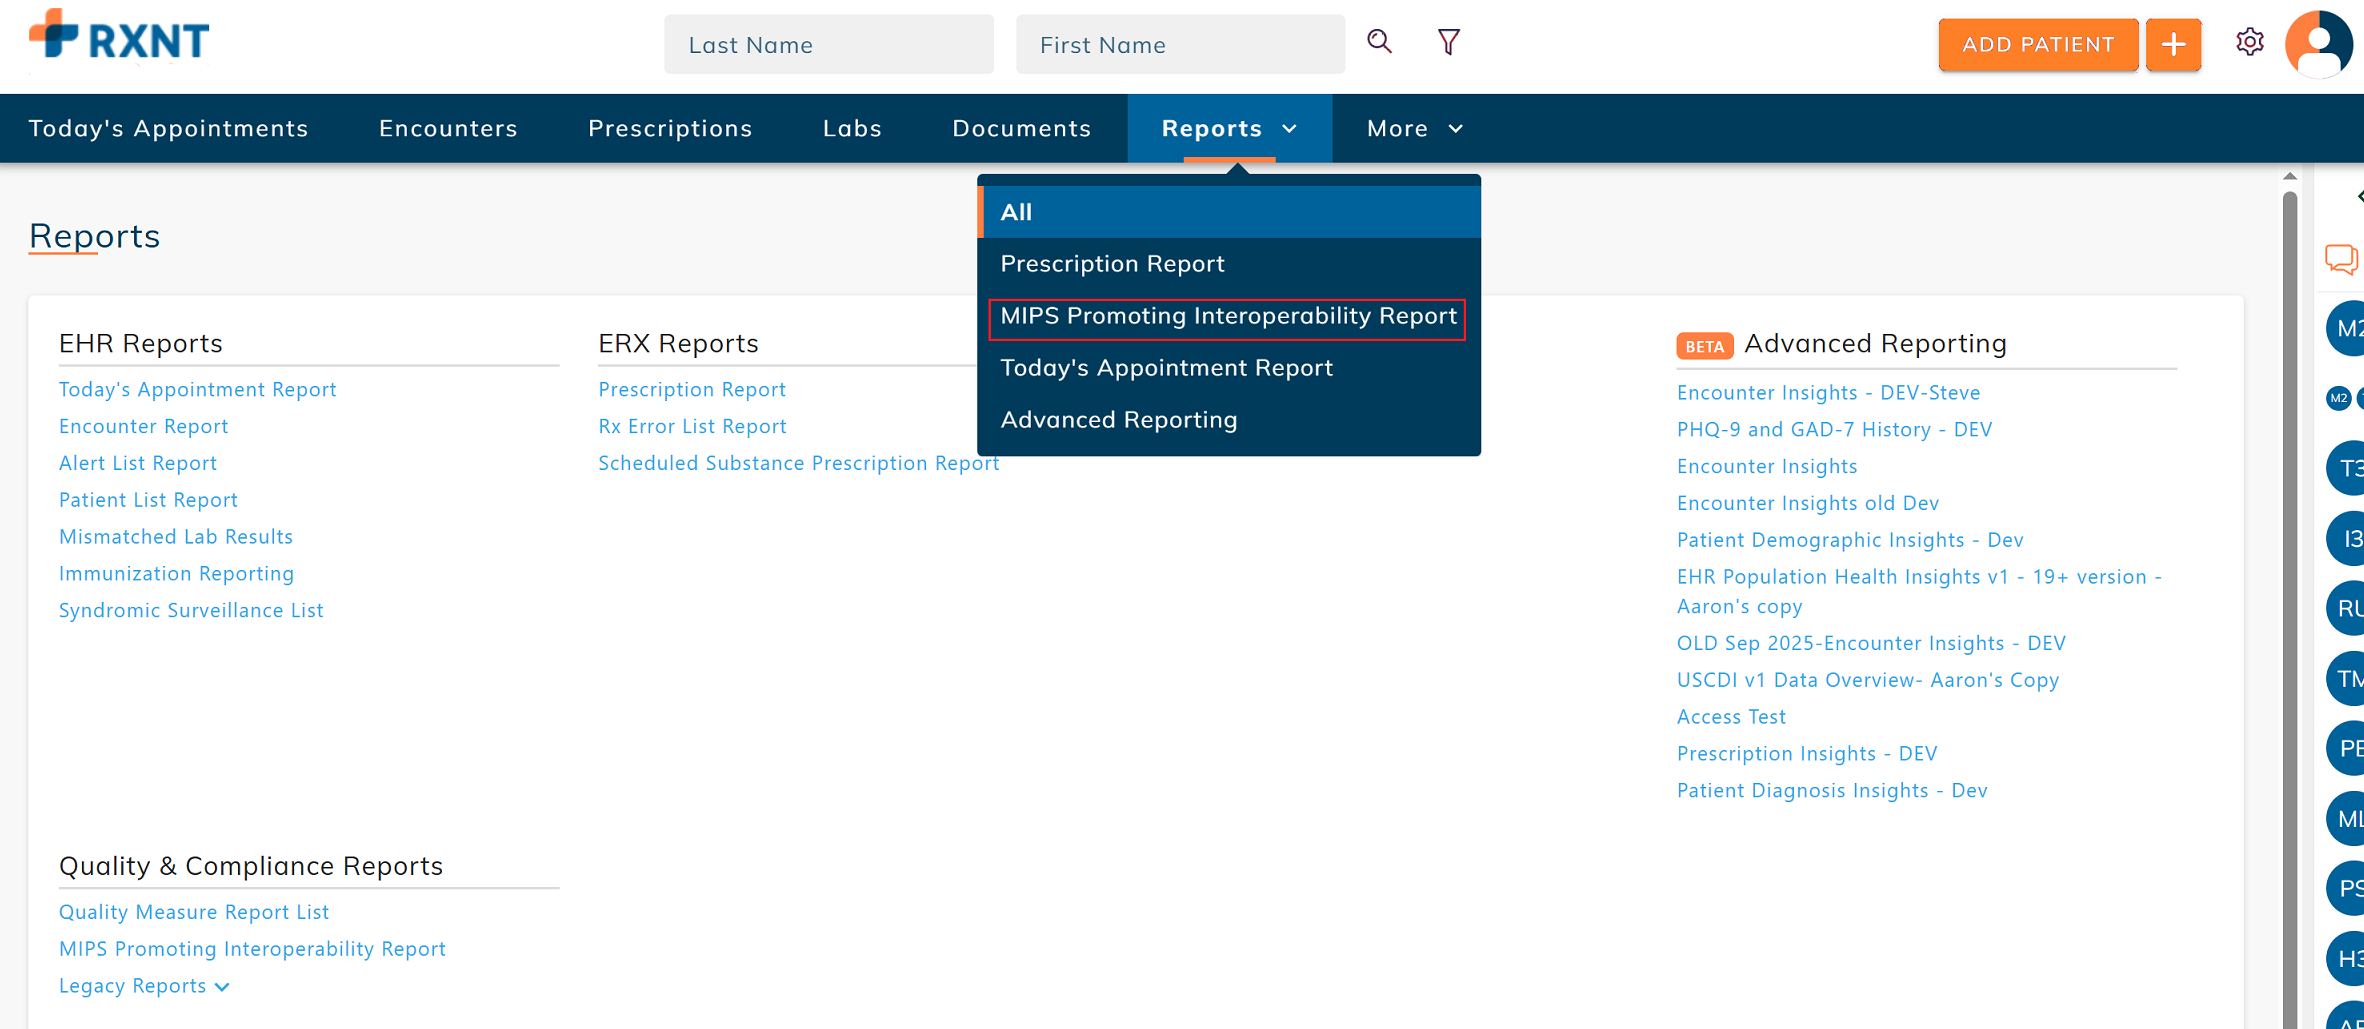Open OLD Sep 2025-Encounter Insights - DEV link
Viewport: 2364px width, 1029px height.
coord(1871,643)
